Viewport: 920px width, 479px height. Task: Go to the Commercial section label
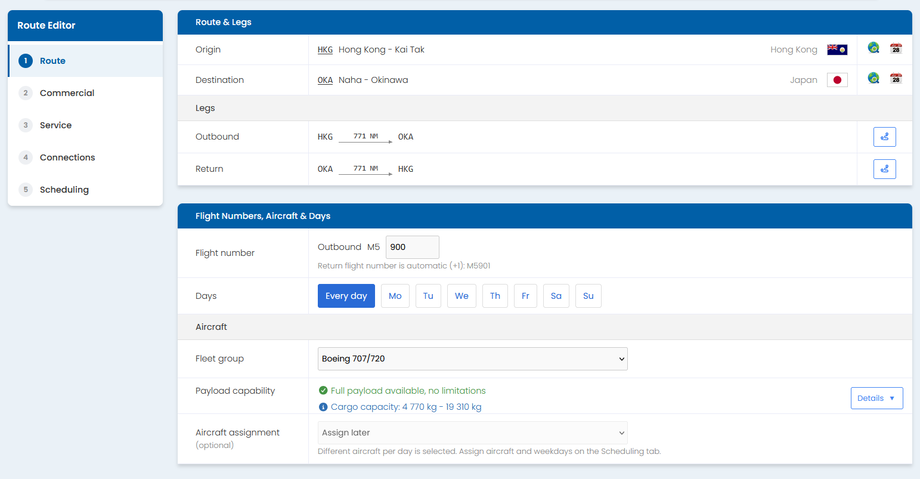click(67, 93)
